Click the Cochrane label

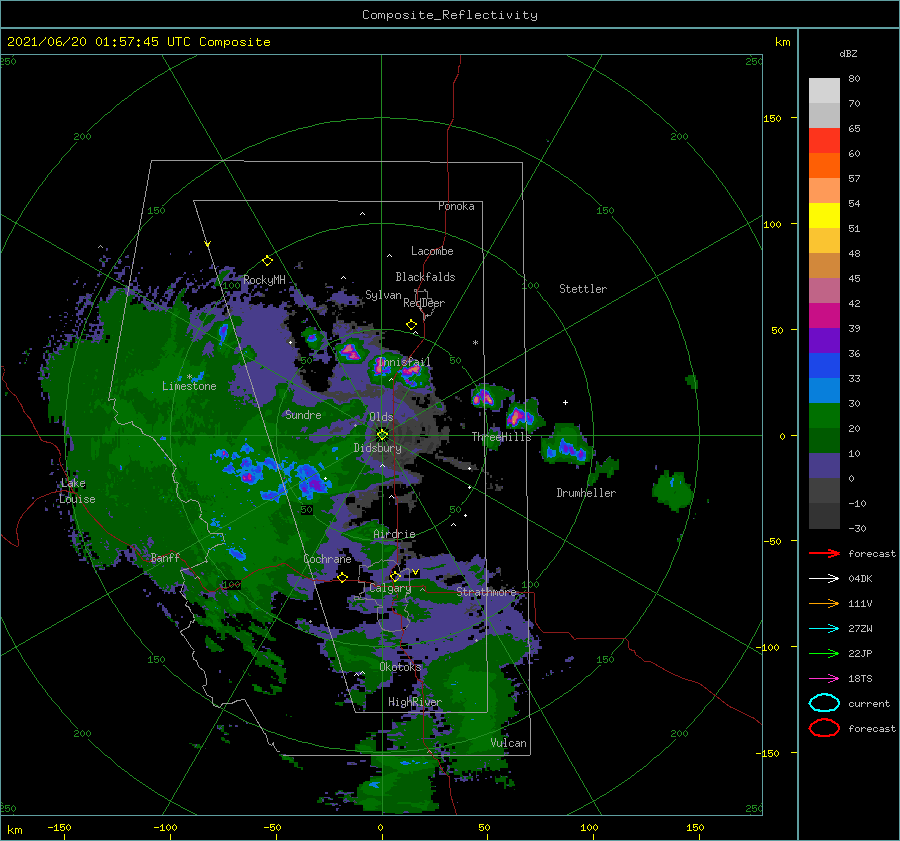point(327,559)
